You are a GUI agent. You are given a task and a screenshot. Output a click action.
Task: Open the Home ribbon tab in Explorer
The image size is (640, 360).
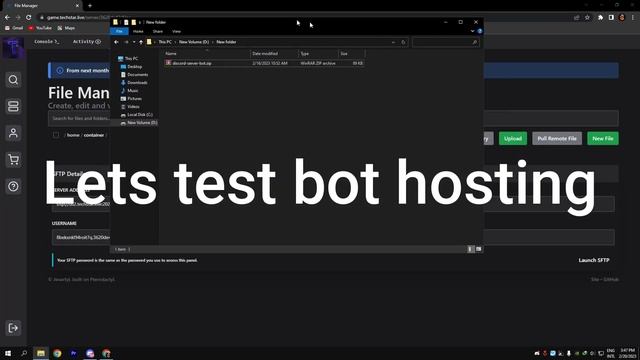tap(138, 31)
